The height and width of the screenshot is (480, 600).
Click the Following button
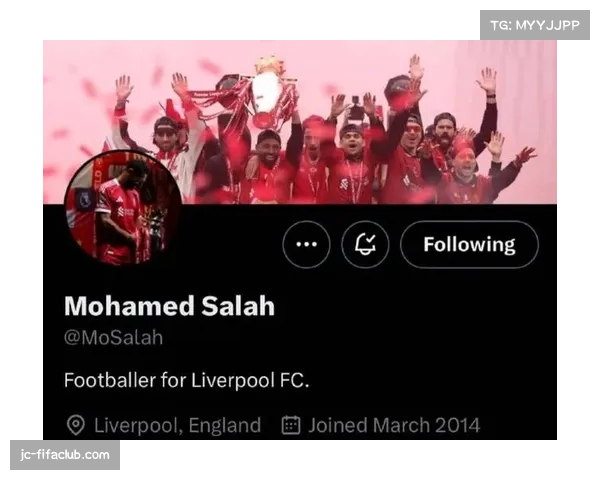point(469,244)
